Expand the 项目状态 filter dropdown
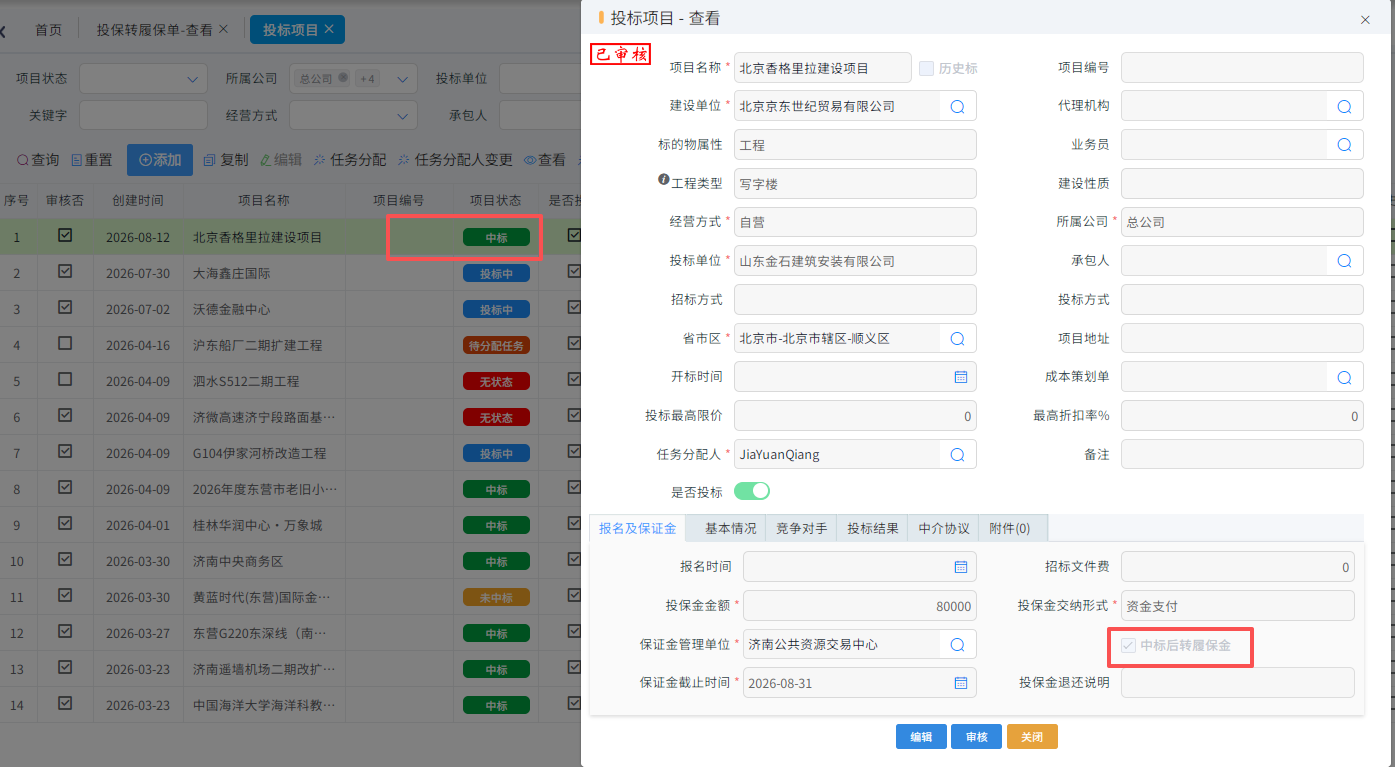 [191, 79]
